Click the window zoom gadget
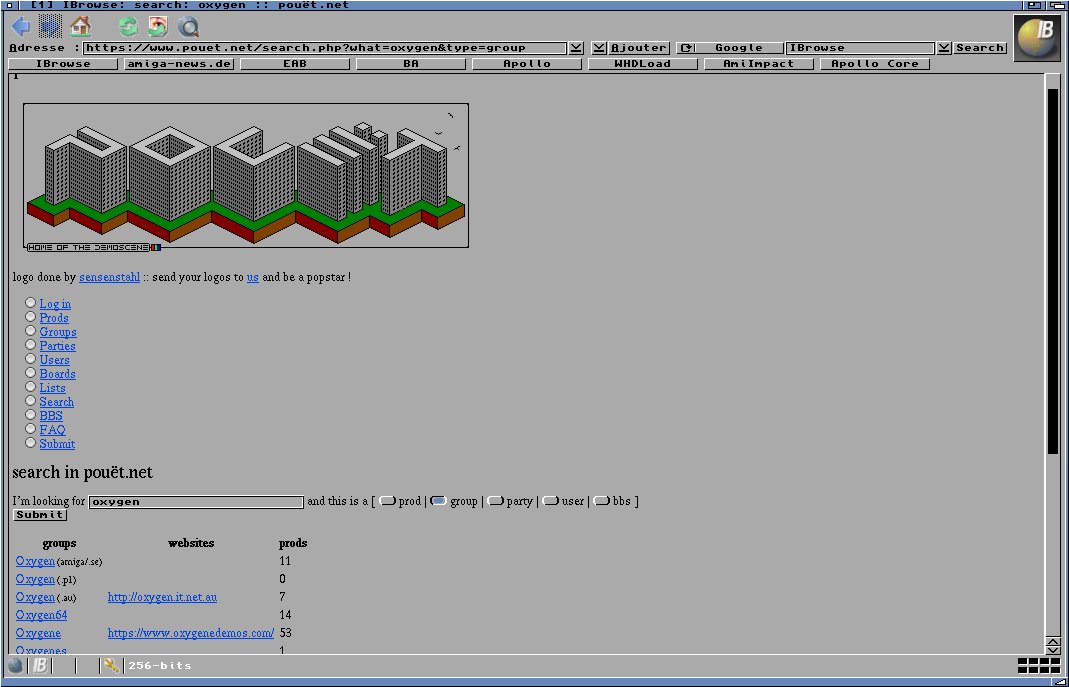 1036,5
